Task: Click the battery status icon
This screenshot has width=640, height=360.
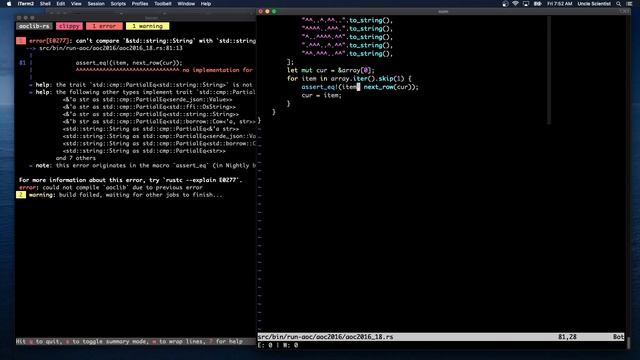Action: [538, 4]
